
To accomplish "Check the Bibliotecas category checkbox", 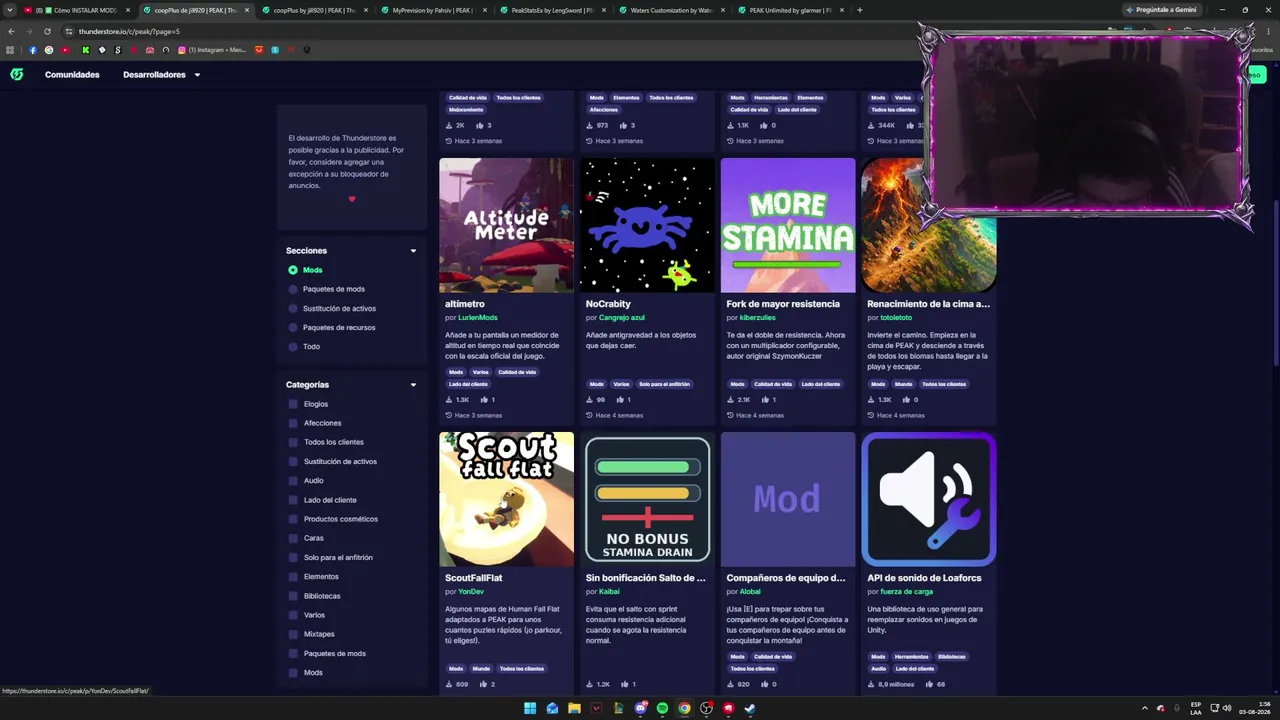I will (293, 596).
